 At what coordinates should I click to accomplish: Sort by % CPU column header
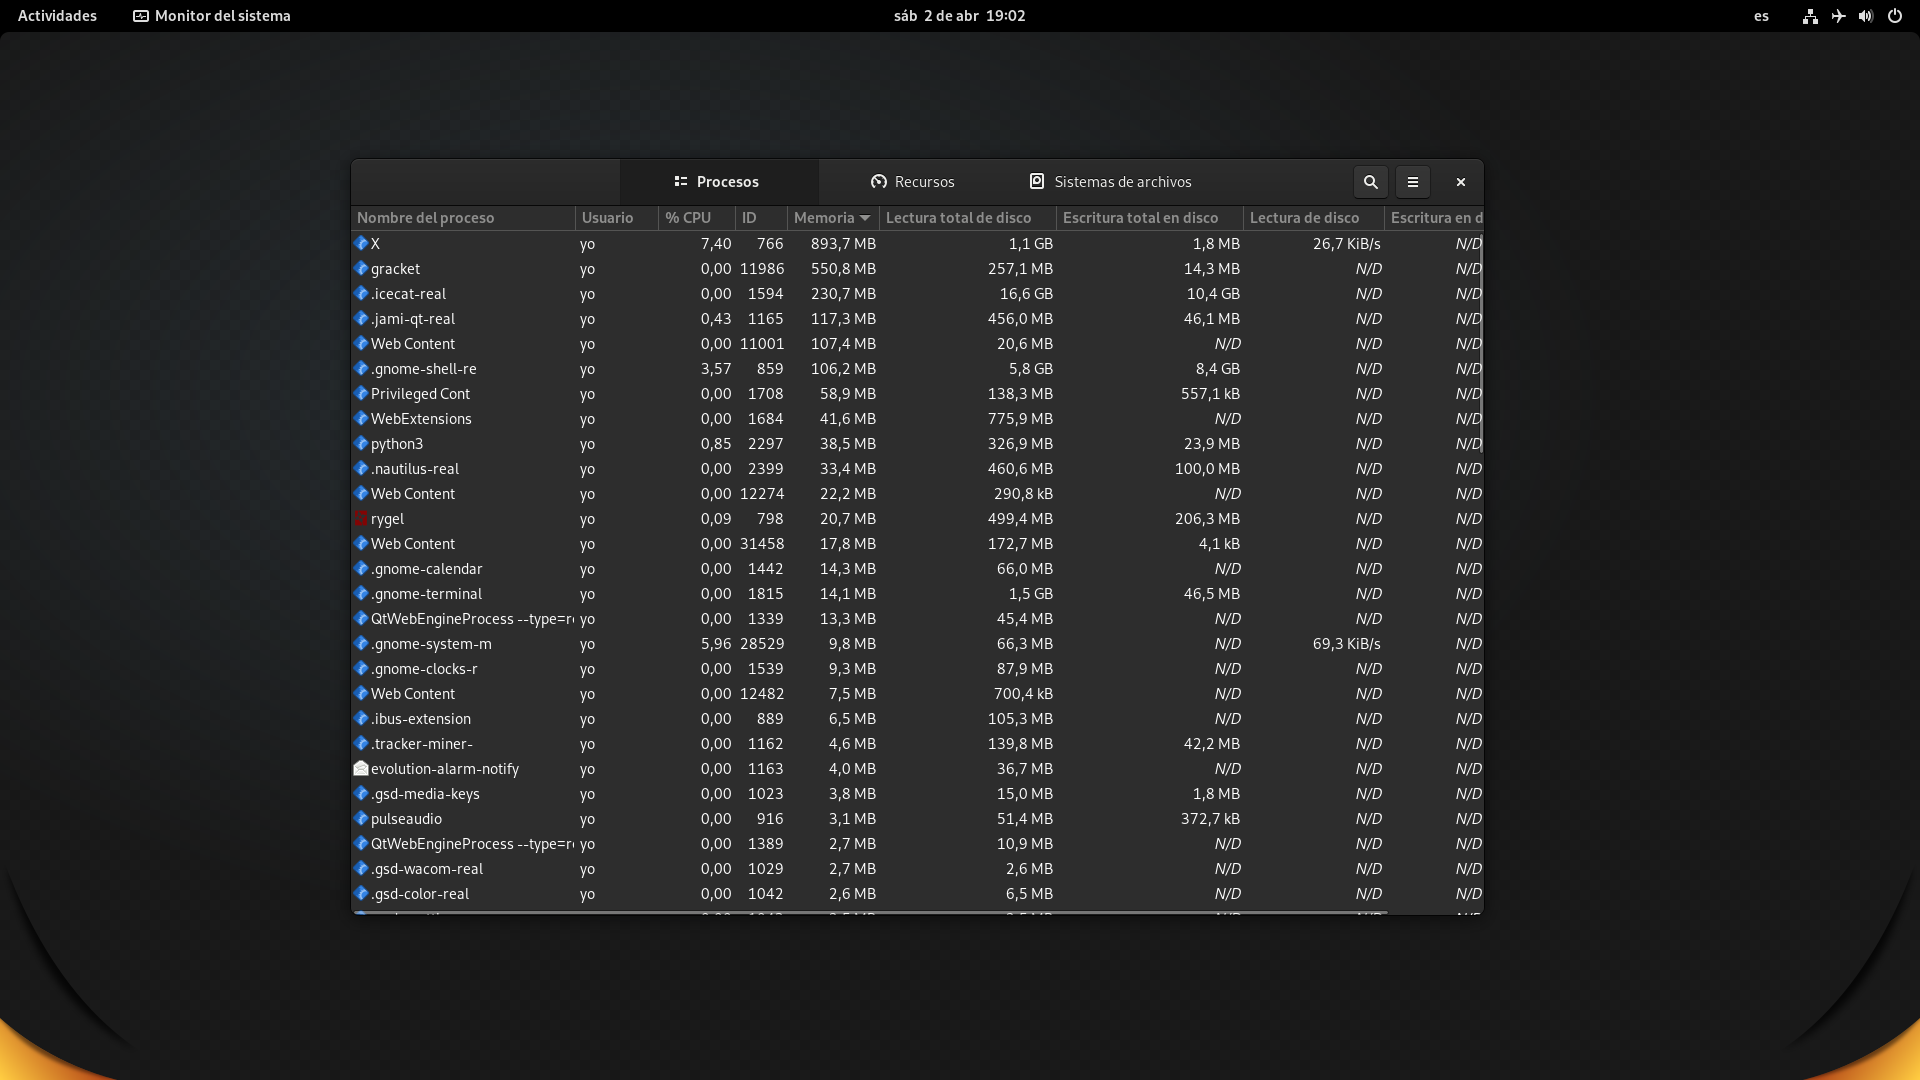coord(697,218)
